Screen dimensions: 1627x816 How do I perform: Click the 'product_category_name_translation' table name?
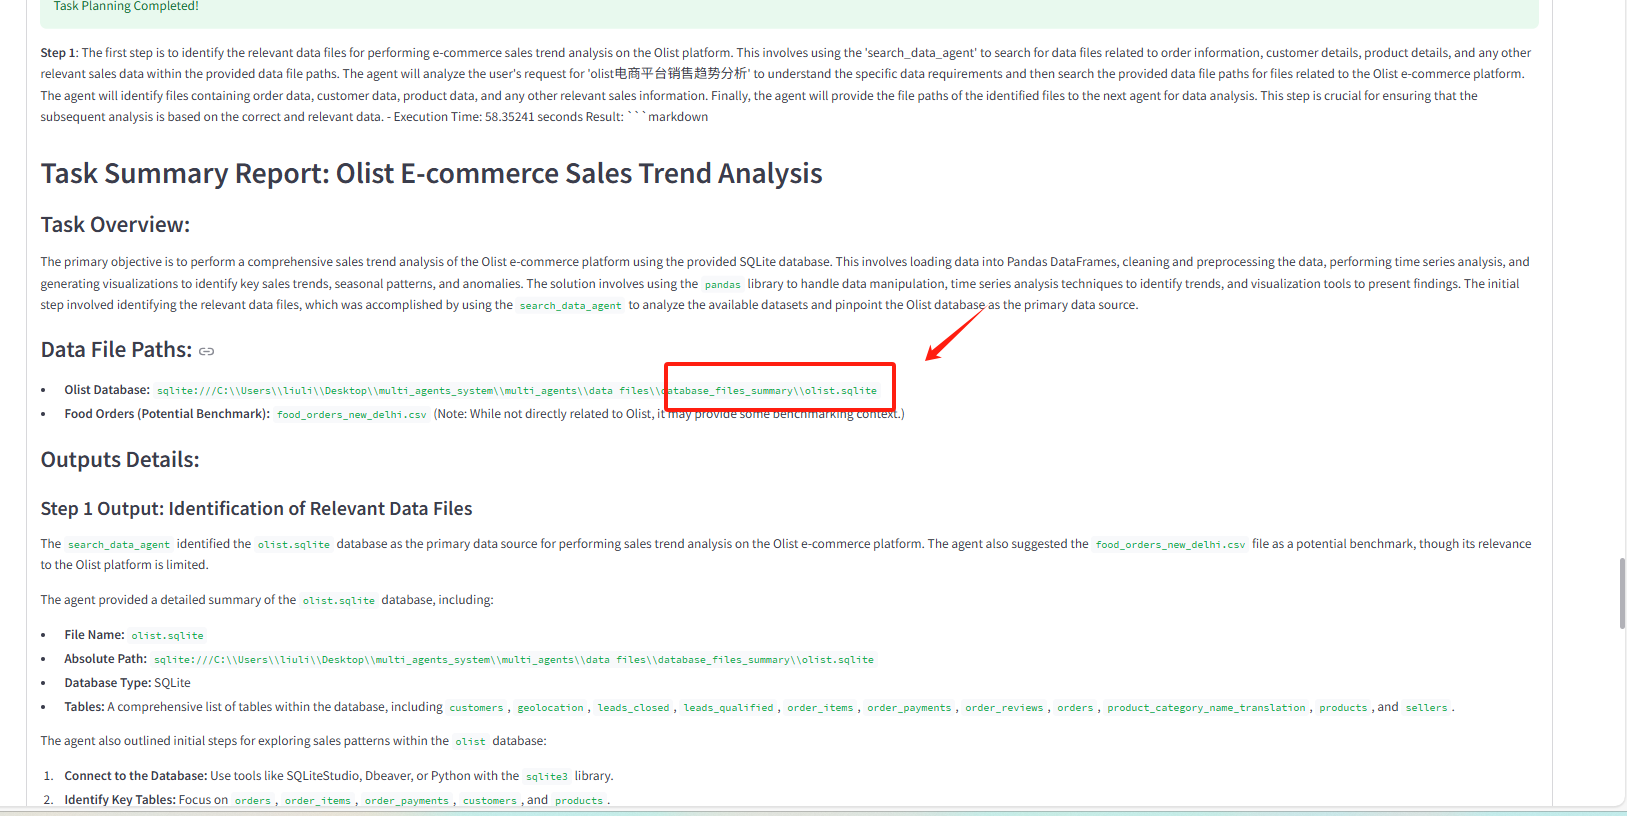point(1206,708)
